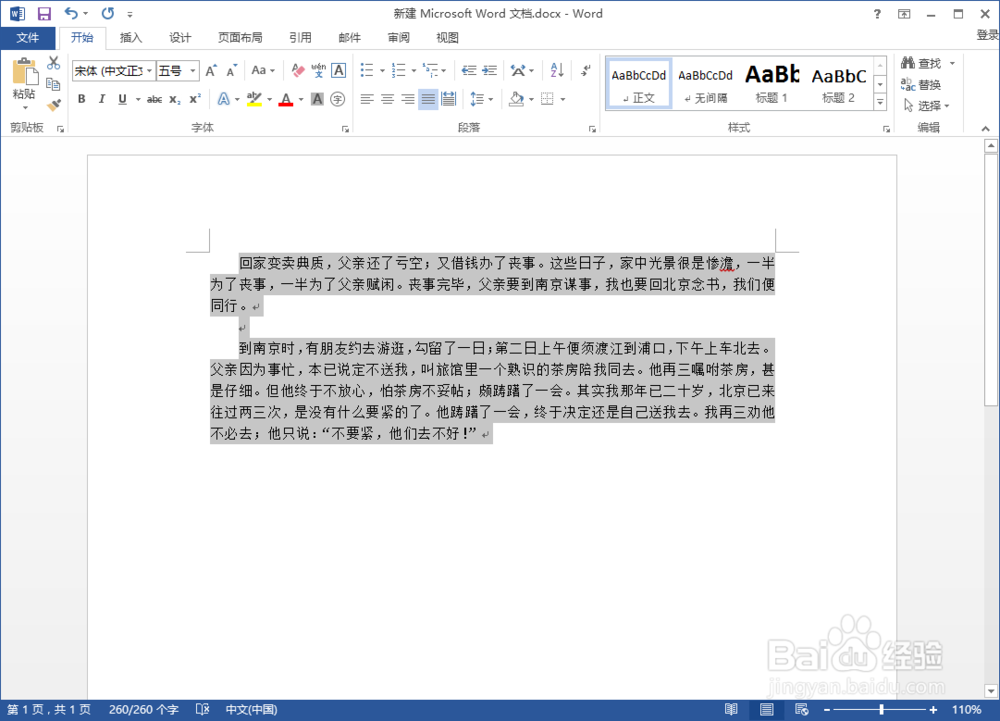Switch to the 引用 References tab
1000x721 pixels.
(x=300, y=38)
